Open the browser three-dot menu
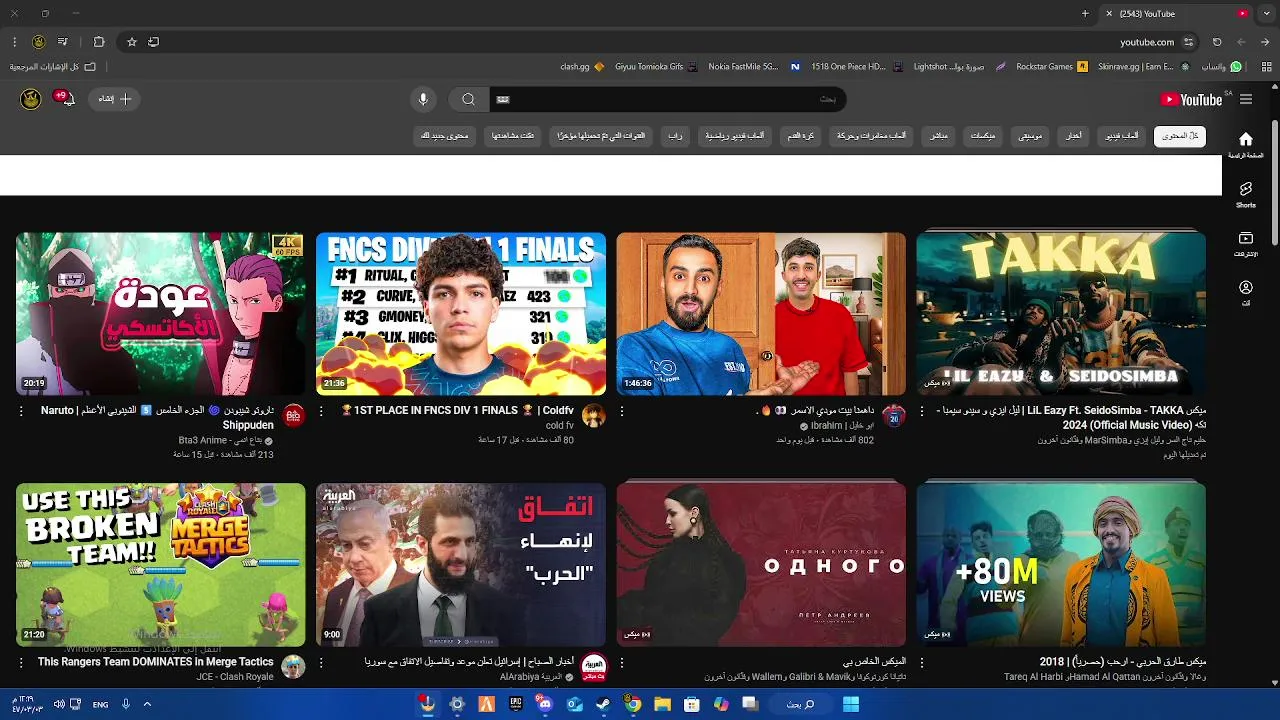1280x720 pixels. [x=14, y=42]
